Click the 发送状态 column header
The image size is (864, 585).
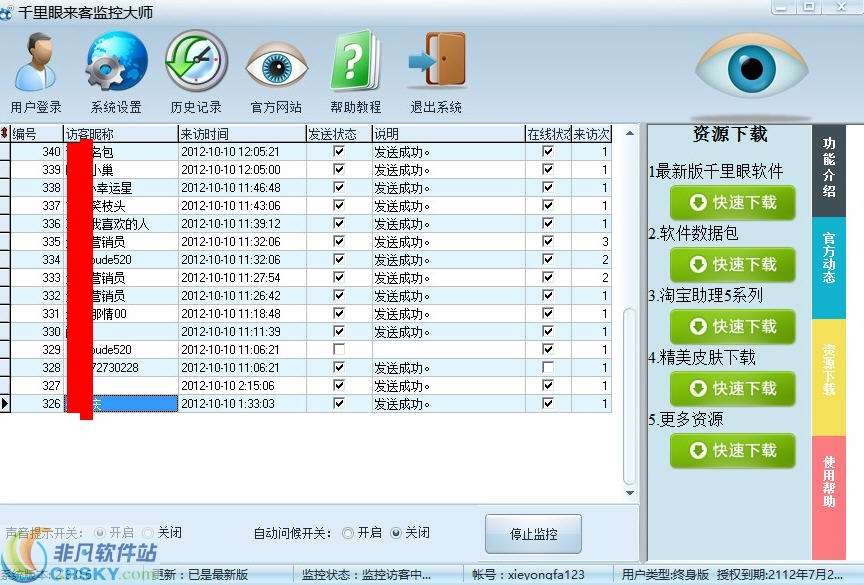click(339, 134)
